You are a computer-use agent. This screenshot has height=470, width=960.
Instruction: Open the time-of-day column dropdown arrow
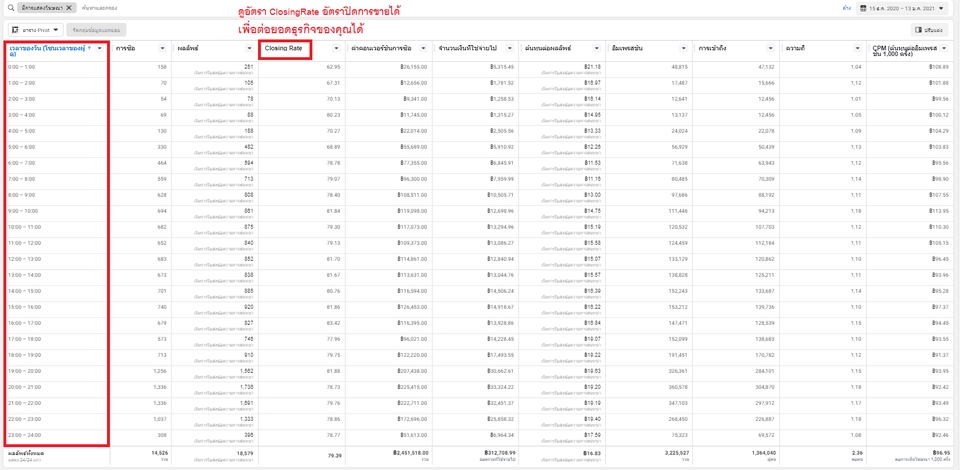click(100, 48)
